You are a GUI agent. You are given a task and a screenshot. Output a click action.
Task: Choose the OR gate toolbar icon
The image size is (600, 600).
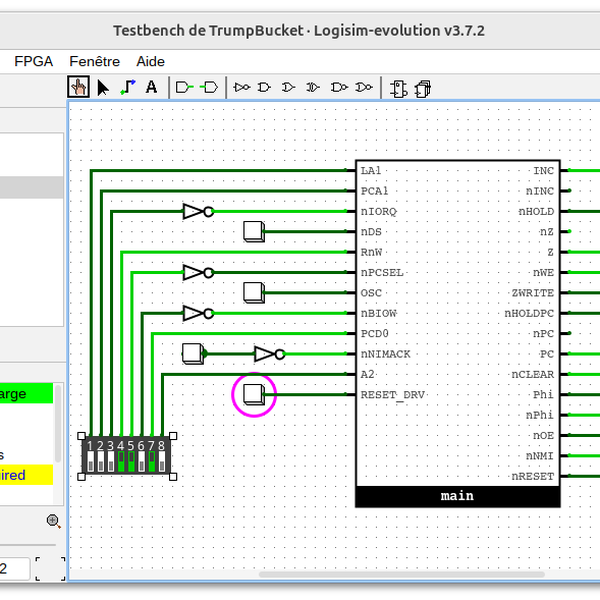[289, 88]
